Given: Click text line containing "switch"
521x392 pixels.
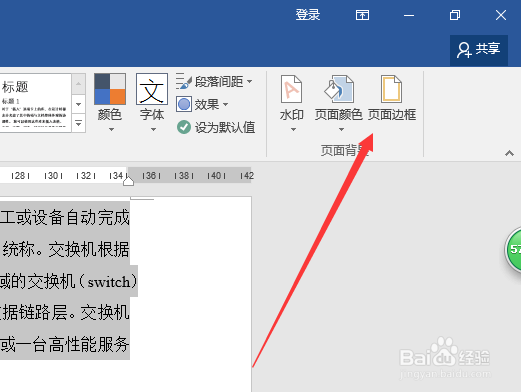Looking at the screenshot, I should click(x=68, y=281).
